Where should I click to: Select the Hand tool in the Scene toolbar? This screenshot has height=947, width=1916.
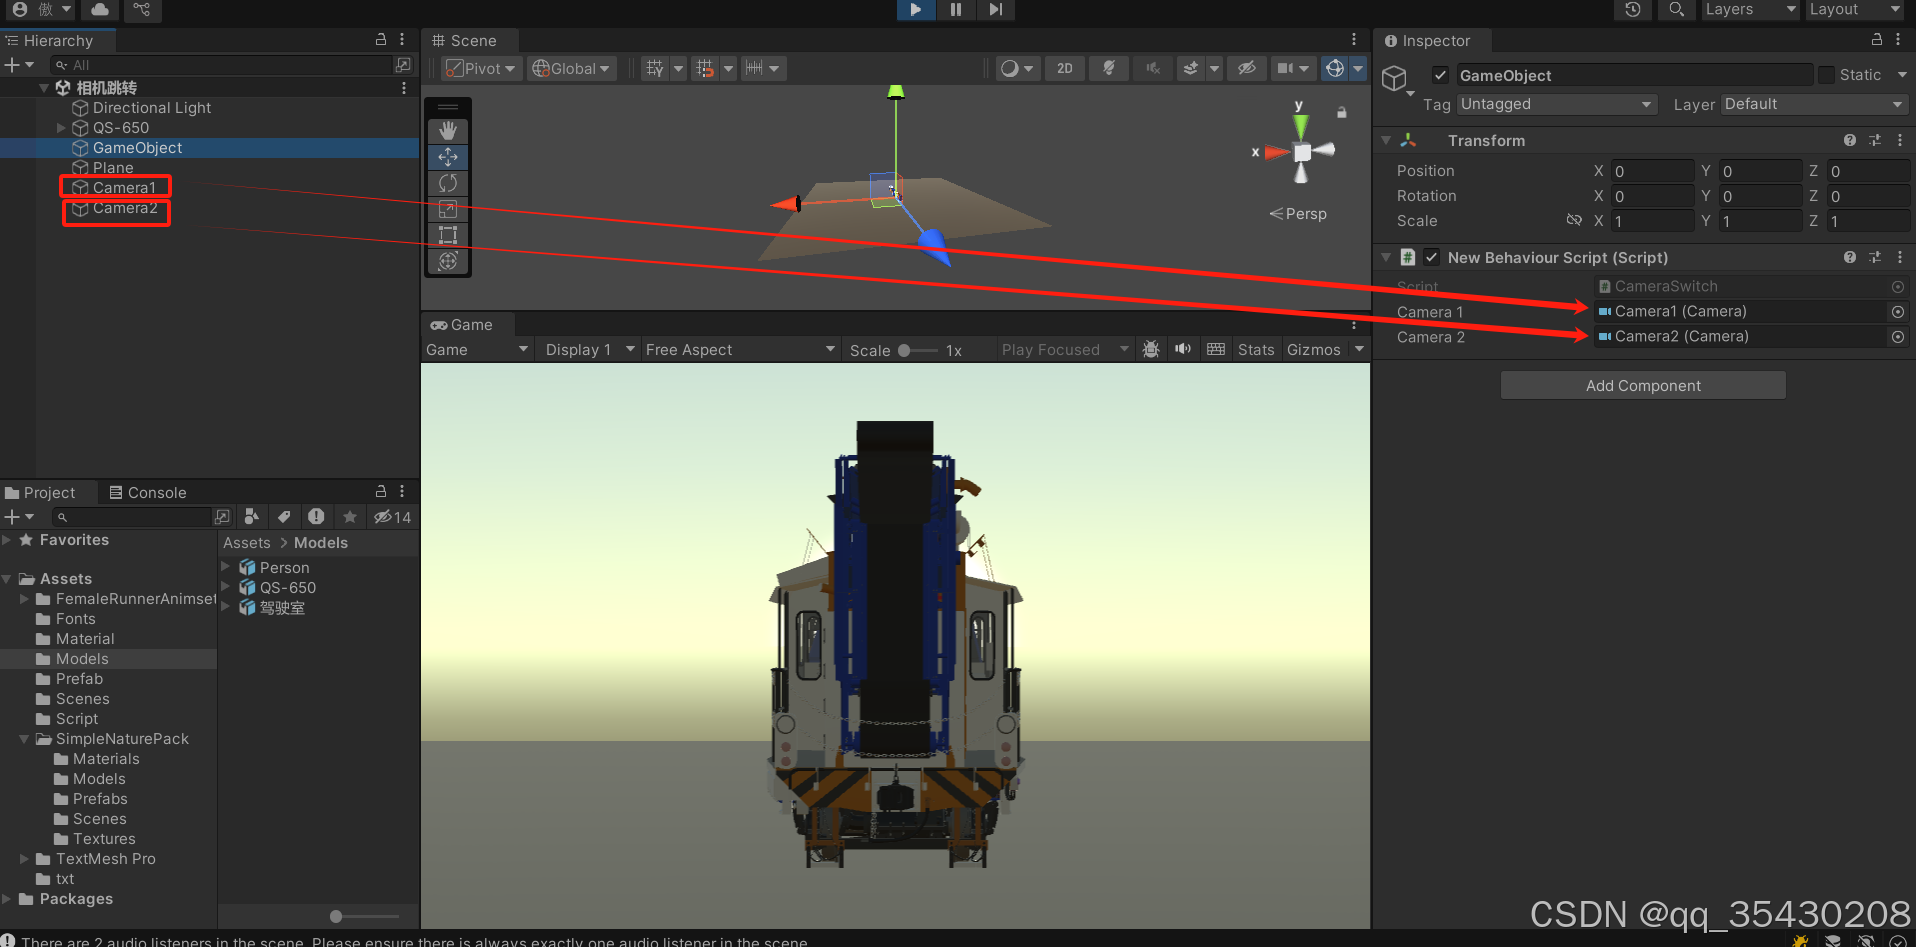tap(448, 130)
